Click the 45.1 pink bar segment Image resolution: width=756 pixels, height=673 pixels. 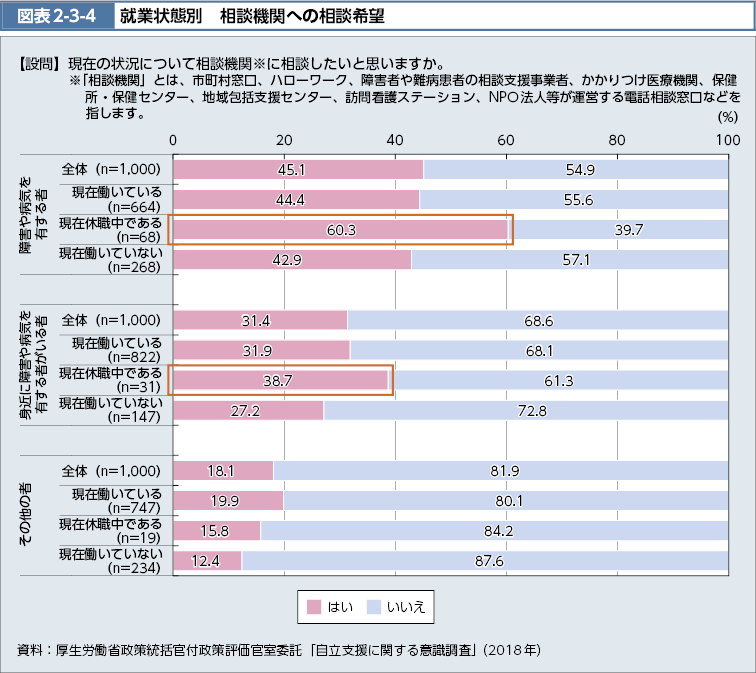pyautogui.click(x=298, y=169)
